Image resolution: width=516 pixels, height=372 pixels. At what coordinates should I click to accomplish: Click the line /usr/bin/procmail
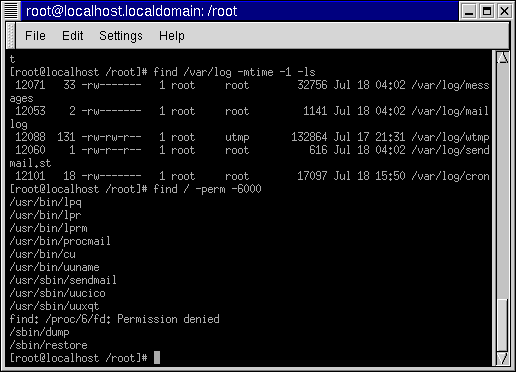pos(60,241)
